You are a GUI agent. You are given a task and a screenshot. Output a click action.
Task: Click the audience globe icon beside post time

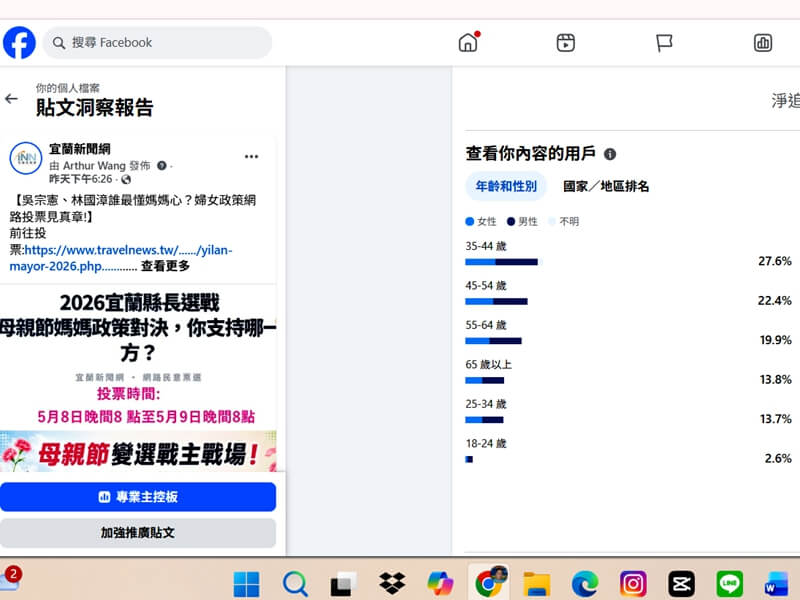click(x=126, y=179)
